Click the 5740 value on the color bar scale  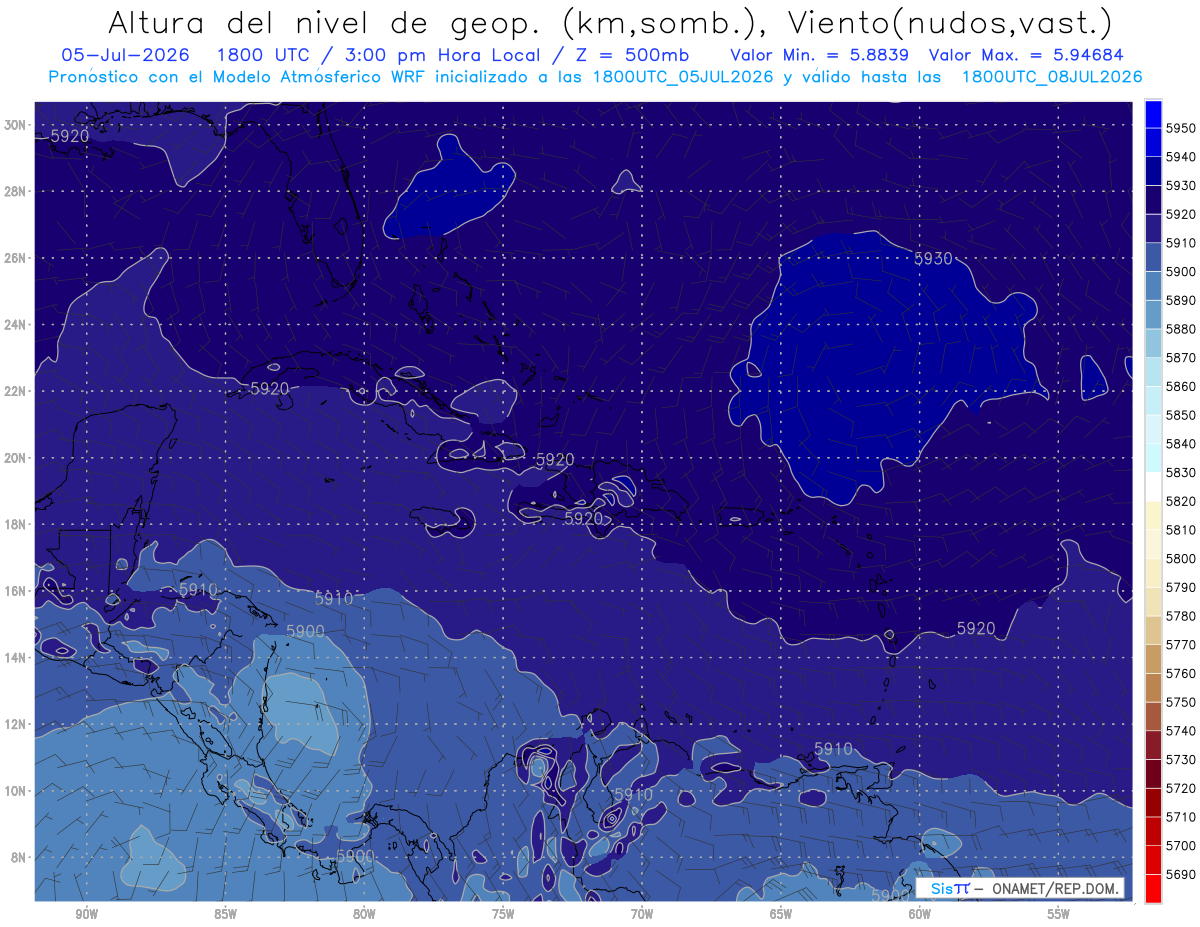click(1181, 731)
